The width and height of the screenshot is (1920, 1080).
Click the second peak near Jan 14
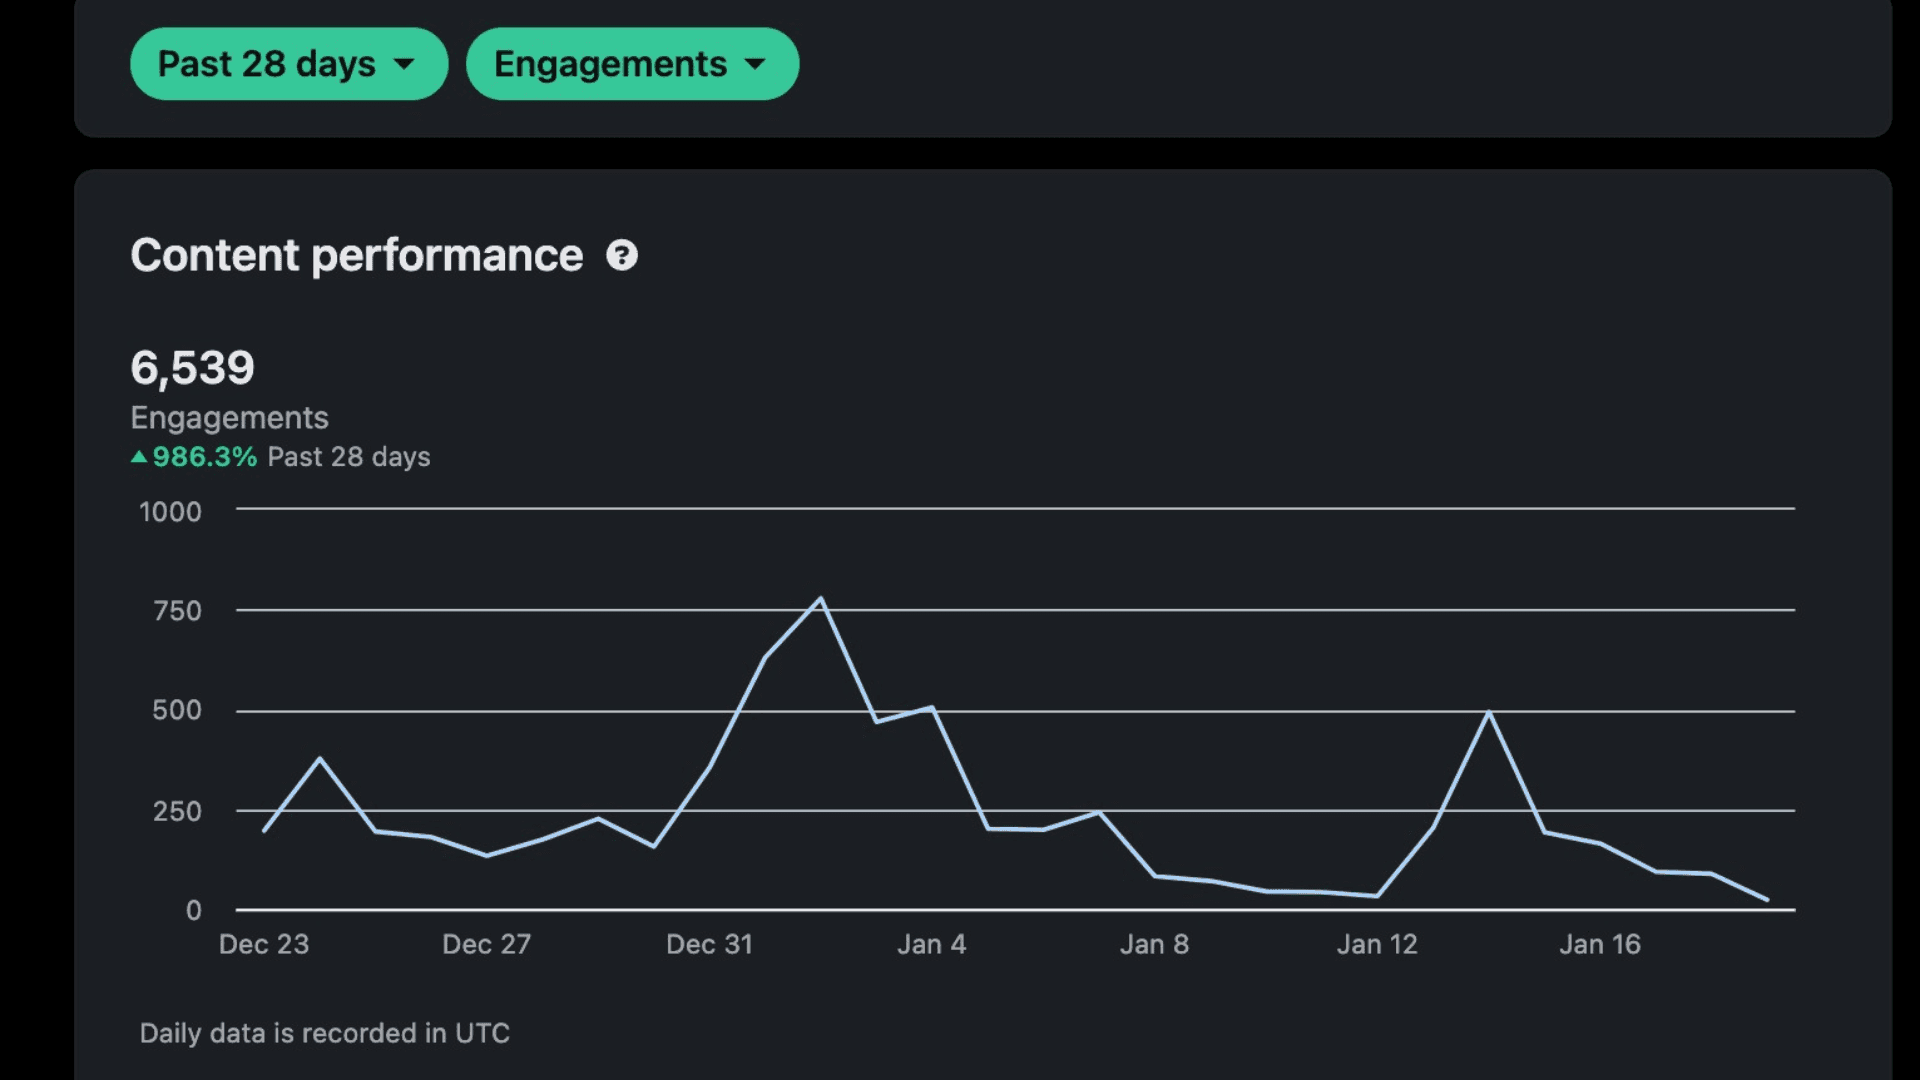pyautogui.click(x=1489, y=712)
